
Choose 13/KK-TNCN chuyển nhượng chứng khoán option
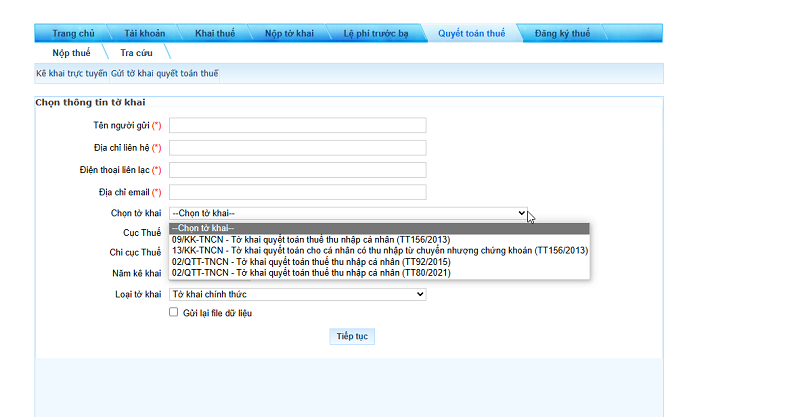coord(379,251)
